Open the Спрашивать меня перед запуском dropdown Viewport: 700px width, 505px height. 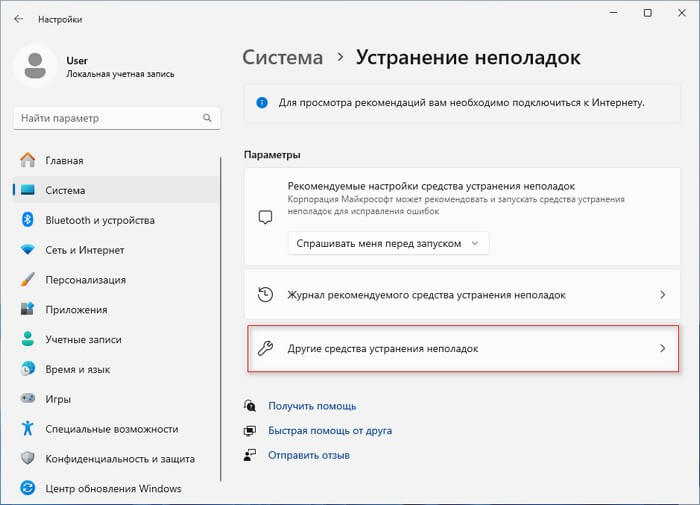click(x=388, y=243)
